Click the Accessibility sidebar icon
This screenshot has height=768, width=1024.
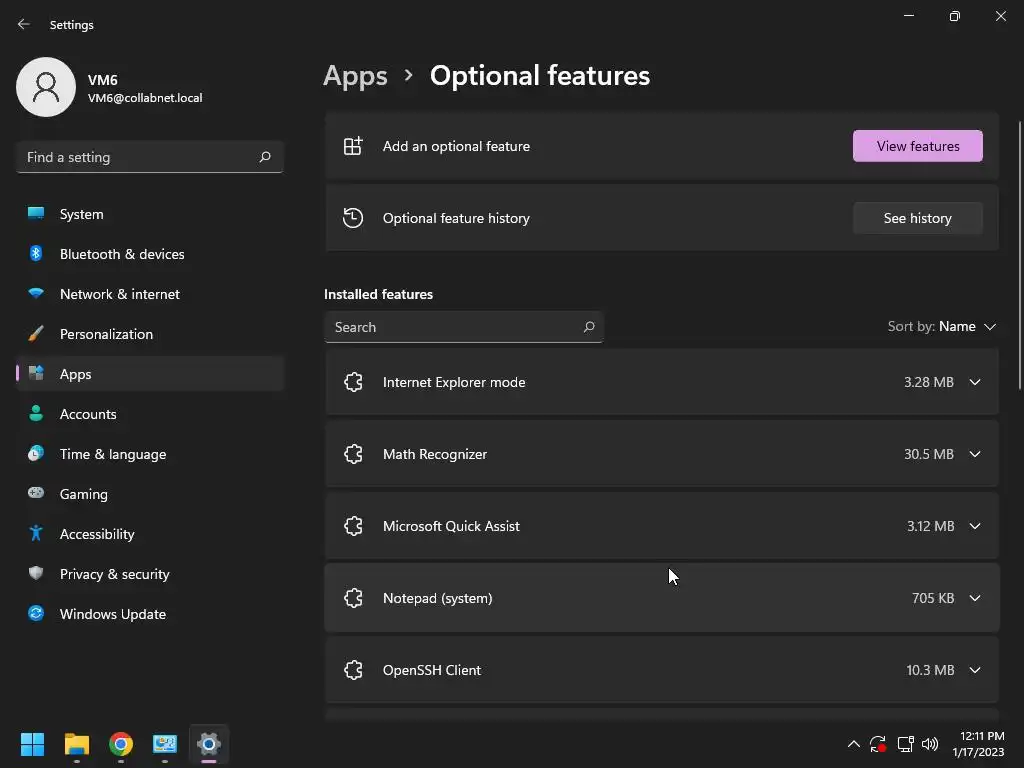[36, 534]
